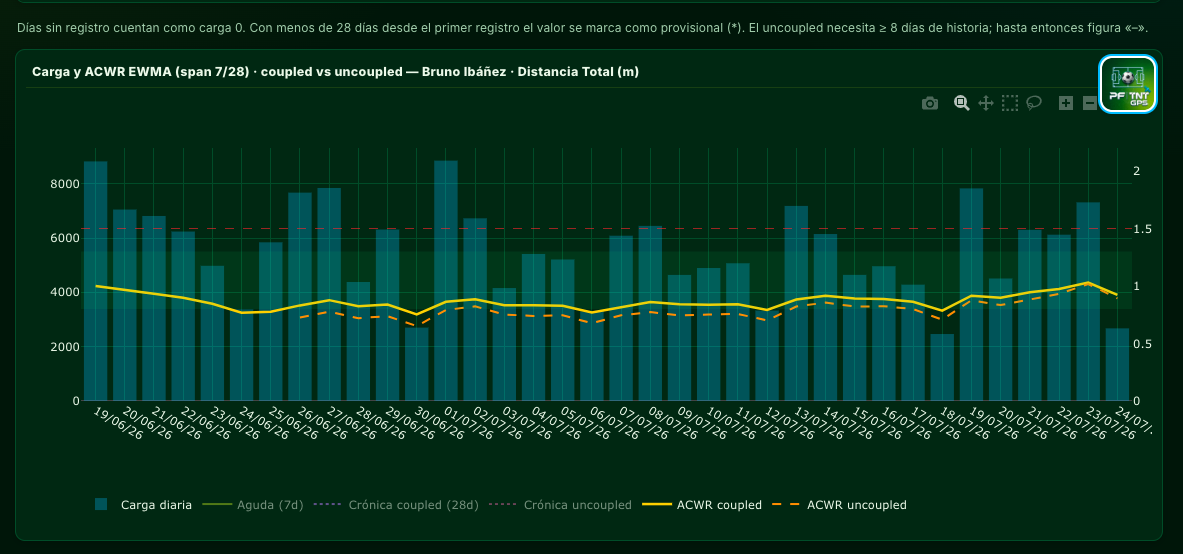Select the 19/07/26 load bar
This screenshot has height=554, width=1183.
(971, 294)
